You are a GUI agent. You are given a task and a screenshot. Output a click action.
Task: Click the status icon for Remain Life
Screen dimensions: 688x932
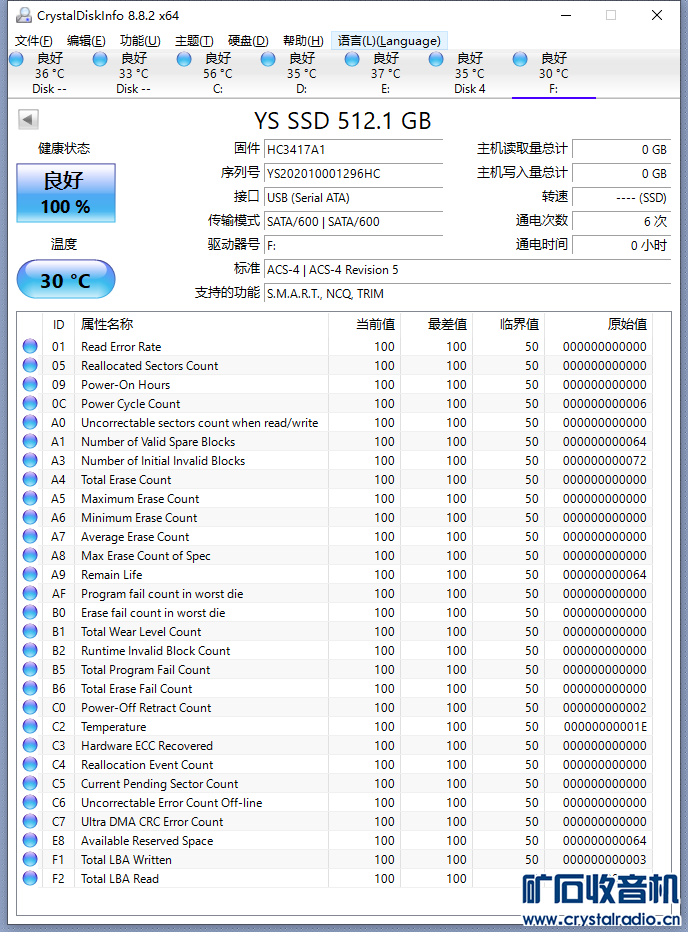click(30, 574)
